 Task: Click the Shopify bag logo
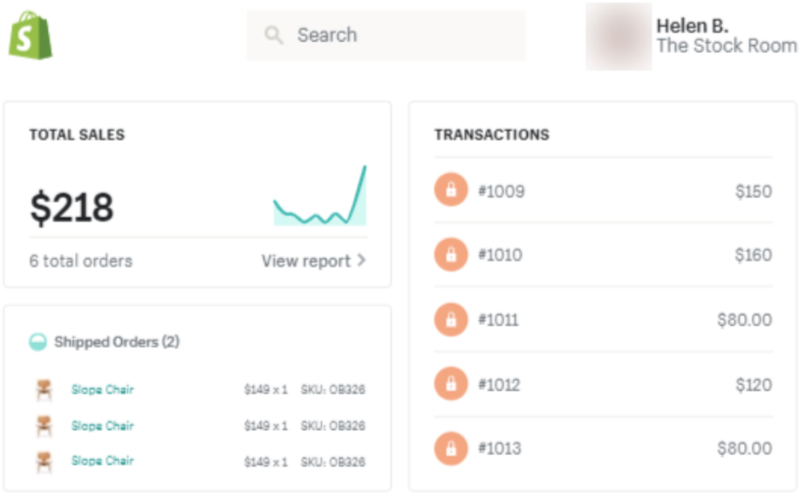(31, 35)
